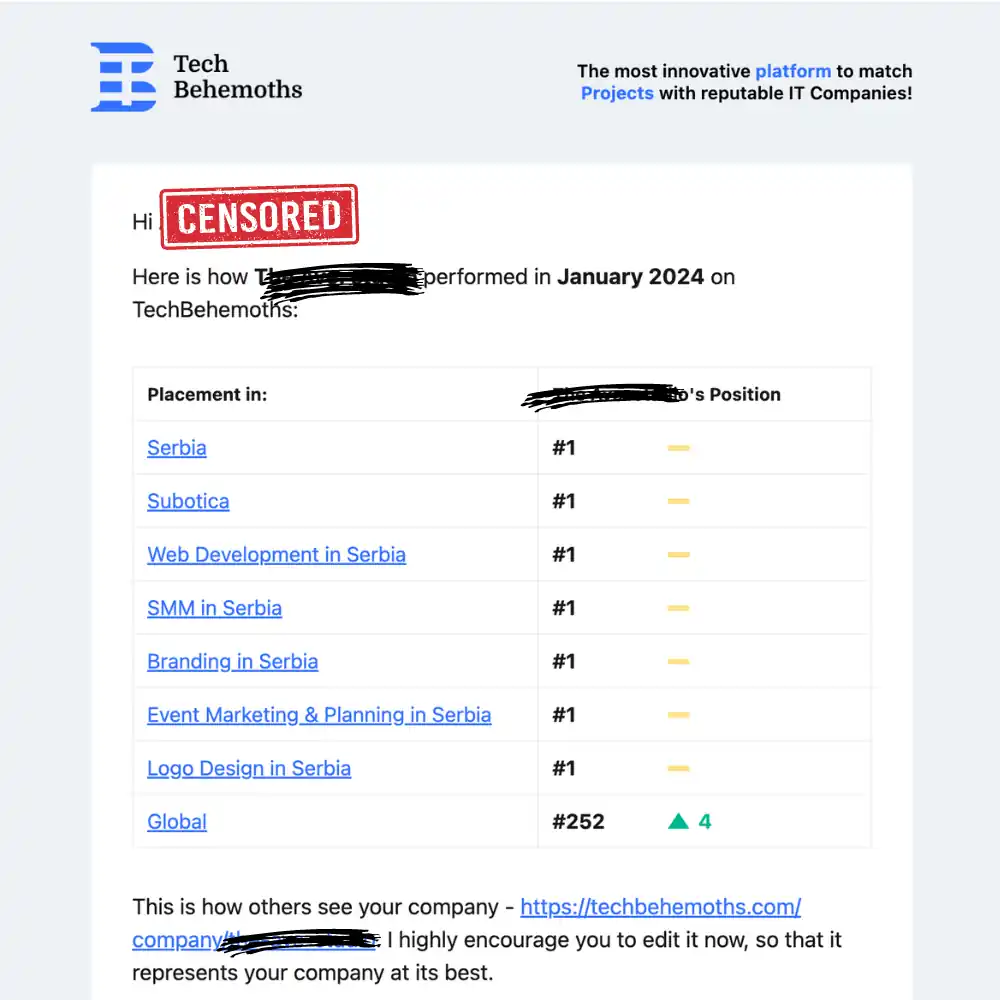This screenshot has width=1000, height=1000.
Task: Click the #252 global position value
Action: tap(578, 822)
